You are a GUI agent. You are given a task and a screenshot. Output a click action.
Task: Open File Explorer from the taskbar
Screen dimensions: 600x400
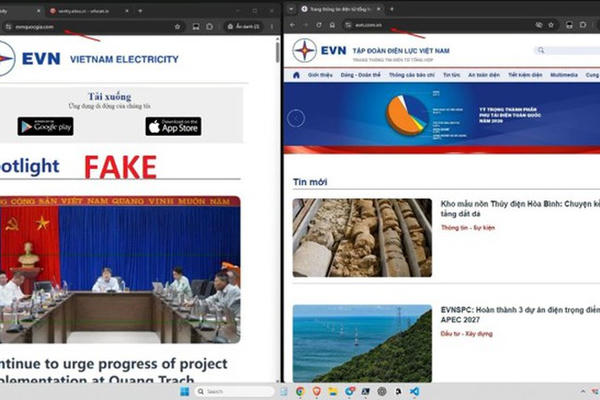333,392
